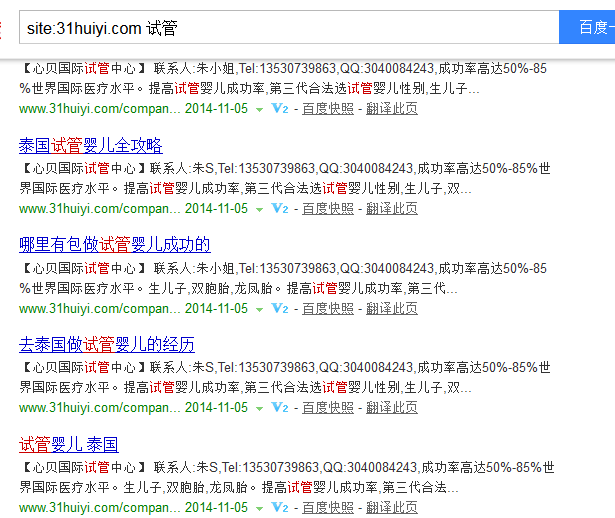Expand green arrow under 哪里有包做试管婴儿成功的 result
The width and height of the screenshot is (615, 518).
259,309
